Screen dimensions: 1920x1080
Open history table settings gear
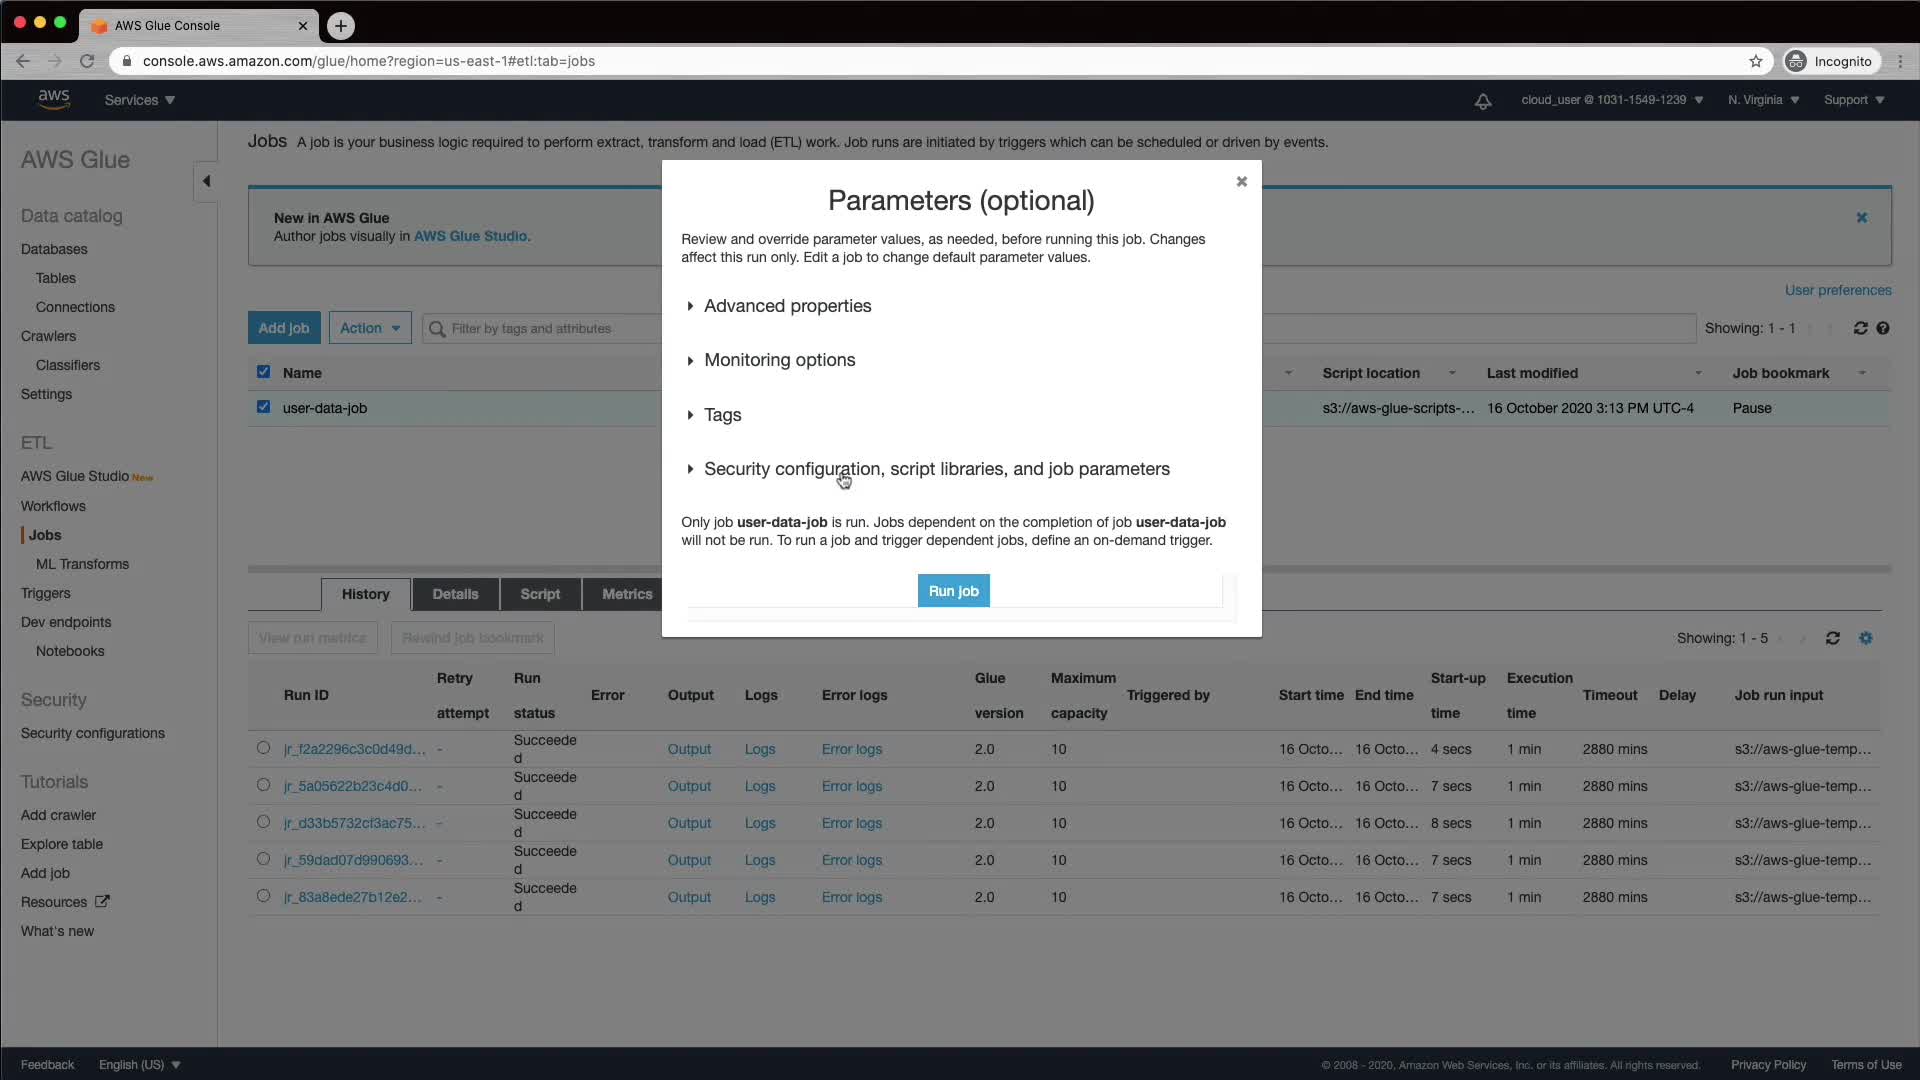1866,638
